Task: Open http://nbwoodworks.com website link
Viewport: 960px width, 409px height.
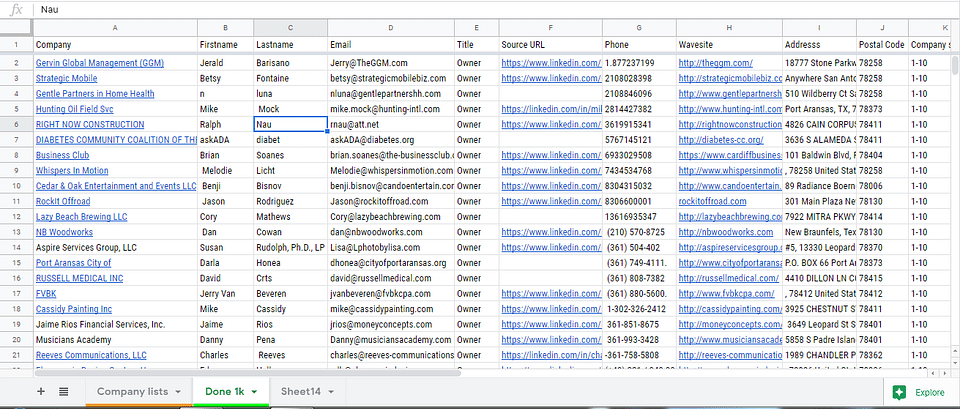Action: pos(726,232)
